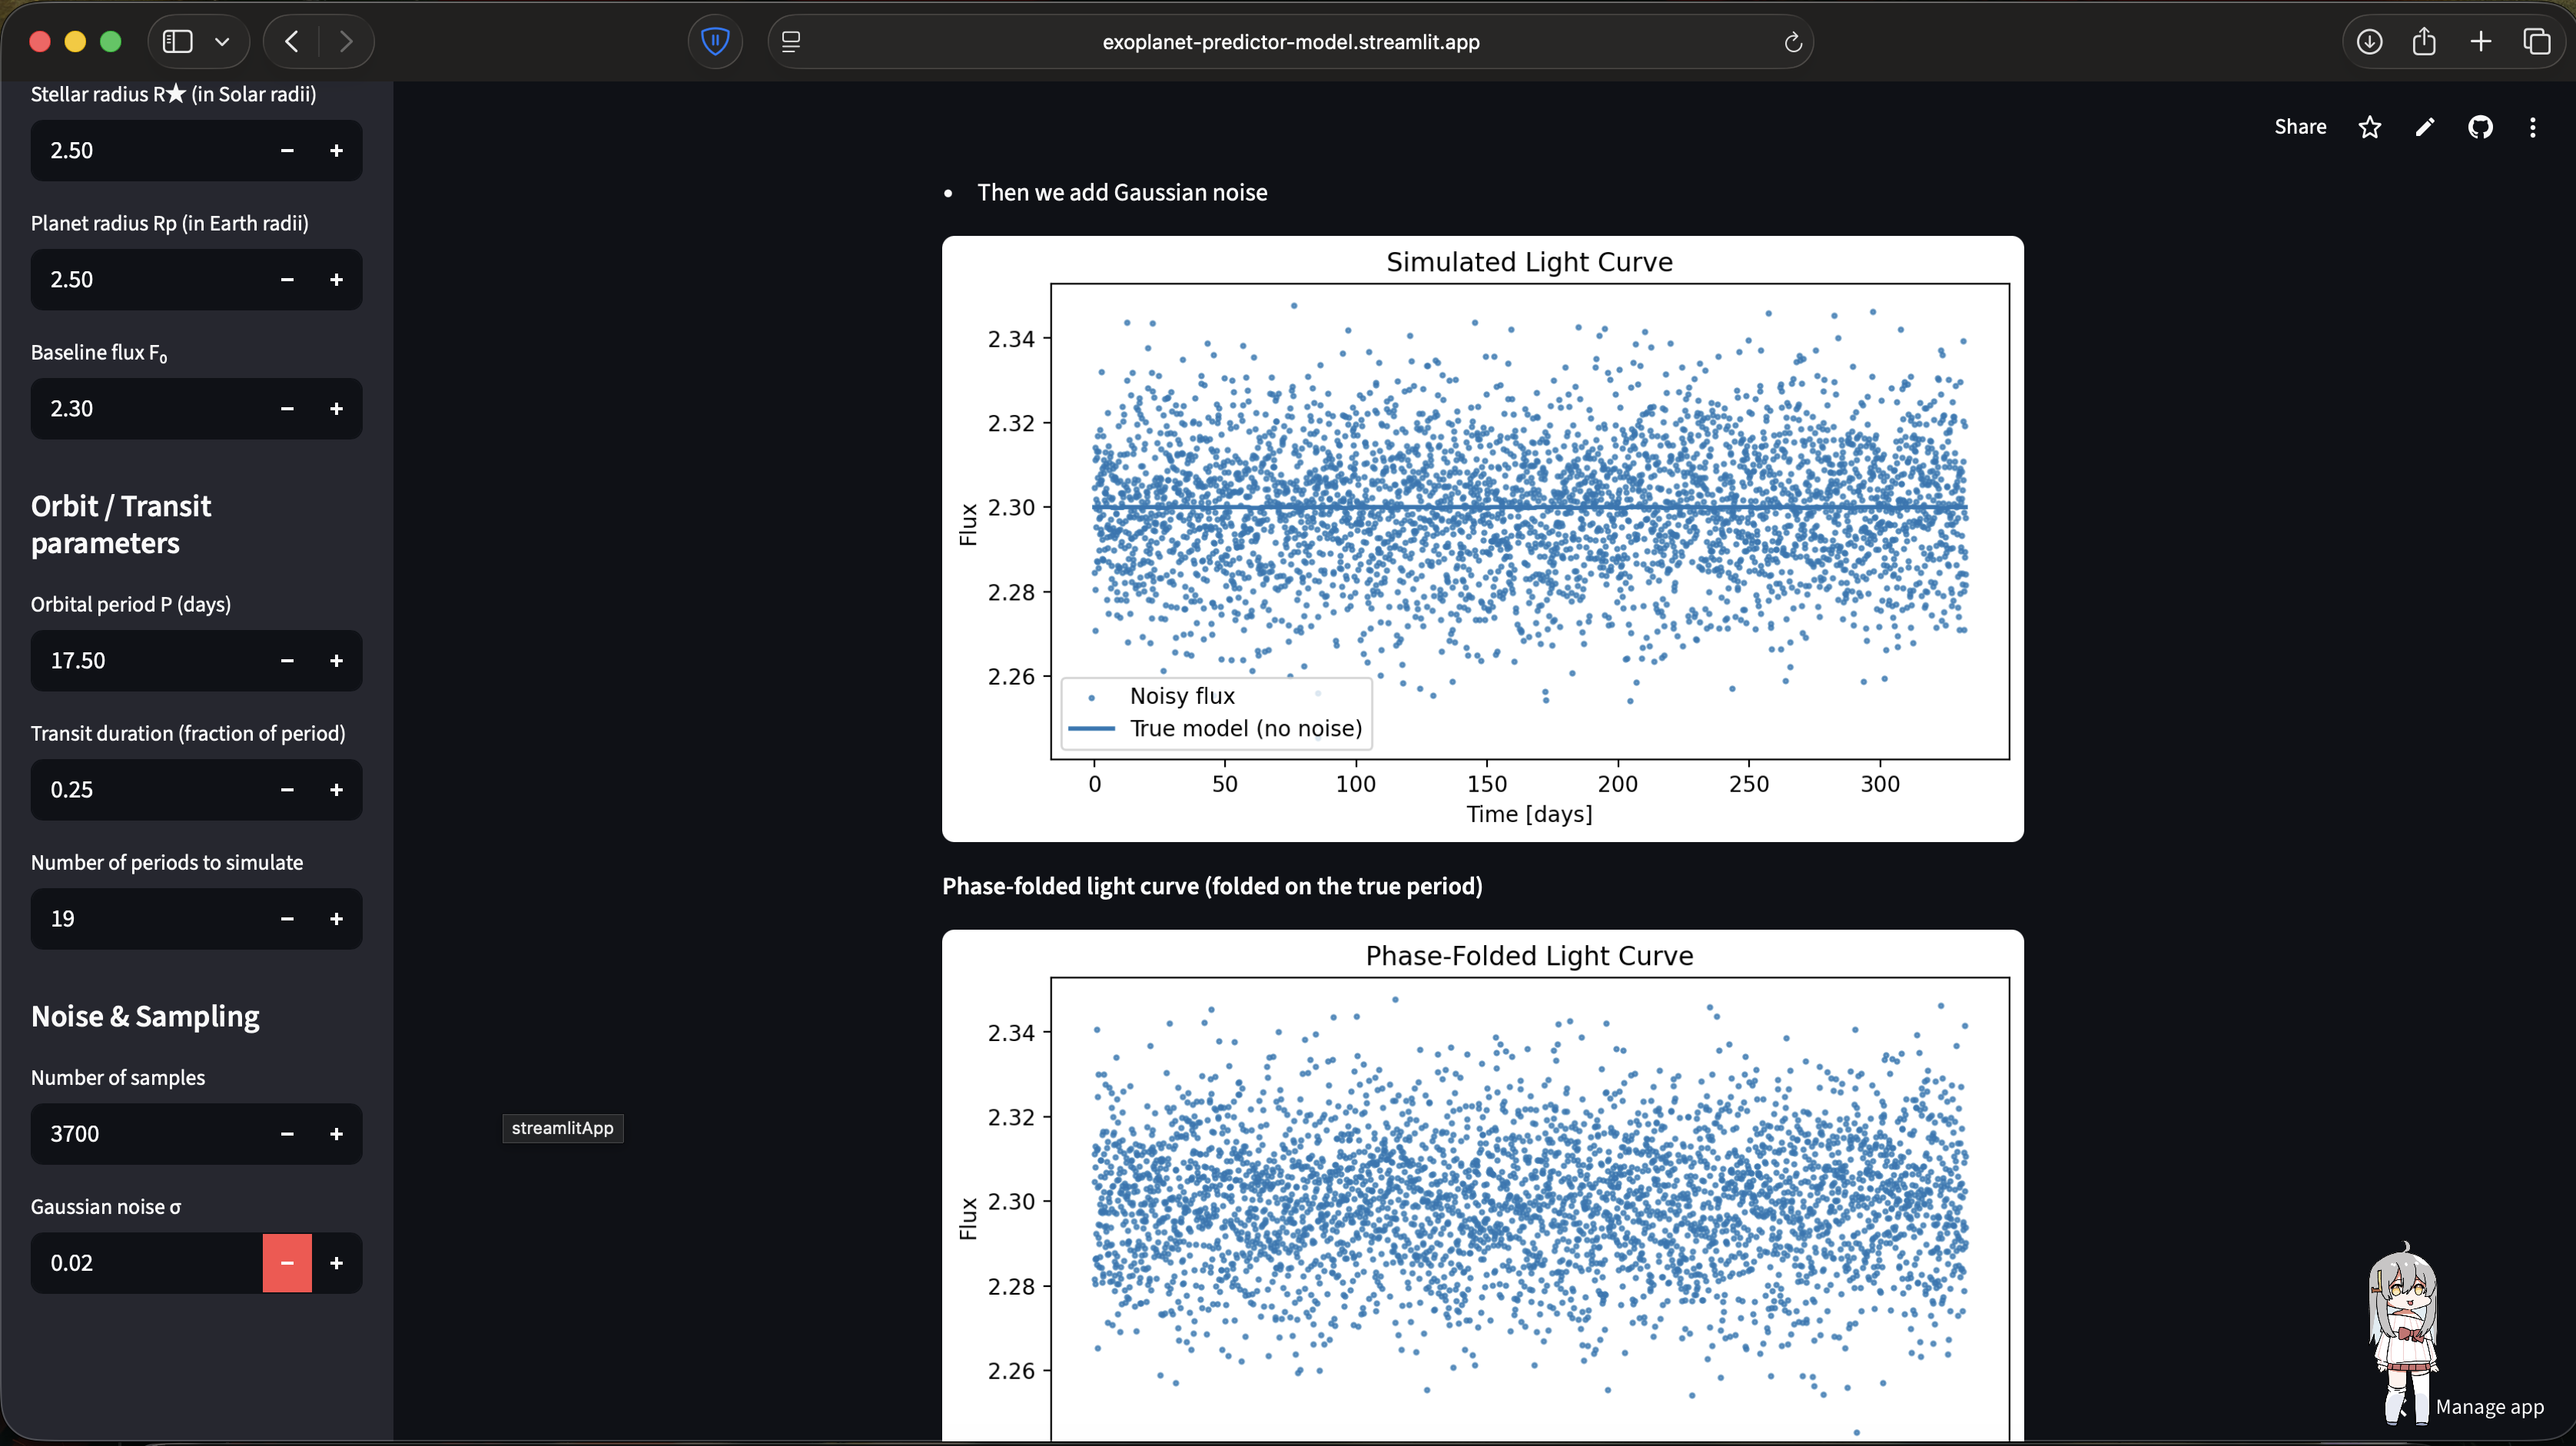
Task: Open the GitHub repository icon
Action: (2481, 127)
